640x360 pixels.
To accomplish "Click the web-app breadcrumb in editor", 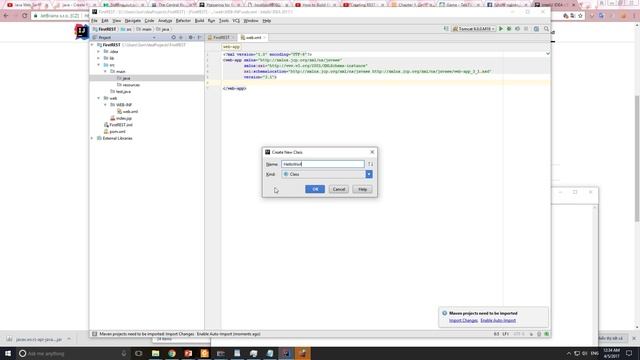I will click(231, 47).
